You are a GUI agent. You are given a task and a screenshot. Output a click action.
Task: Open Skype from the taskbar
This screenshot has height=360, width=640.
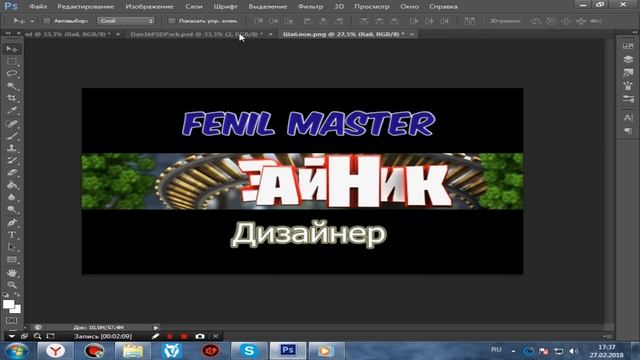coord(249,351)
